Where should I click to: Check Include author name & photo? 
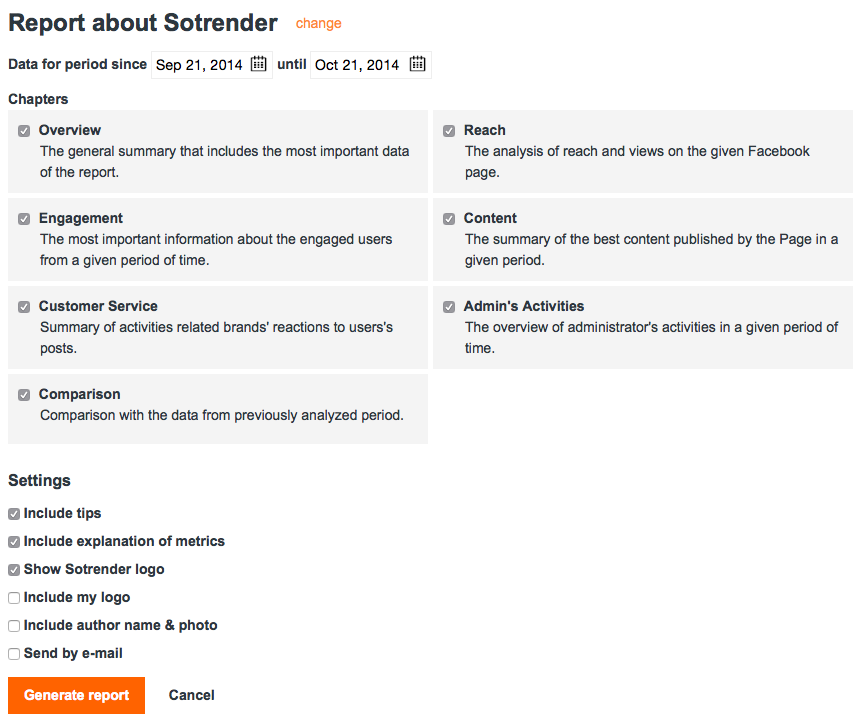click(14, 626)
